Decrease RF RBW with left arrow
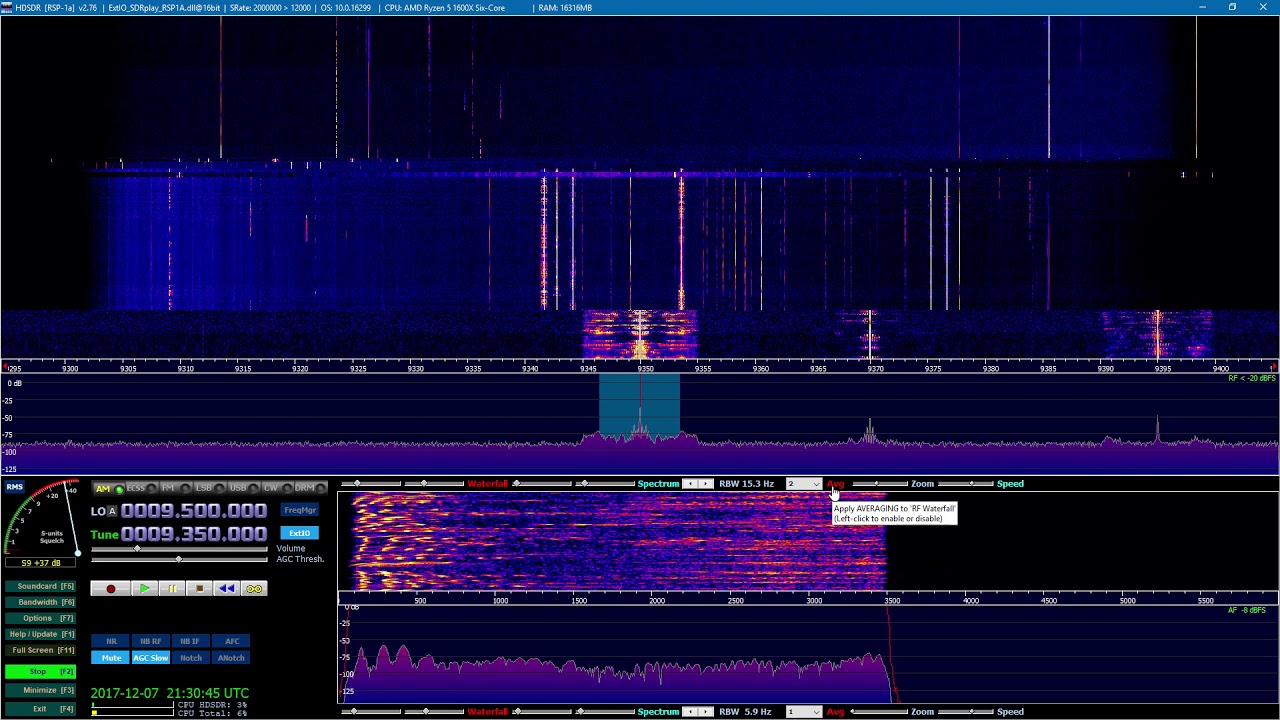Screen dimensions: 1280x720 click(689, 484)
